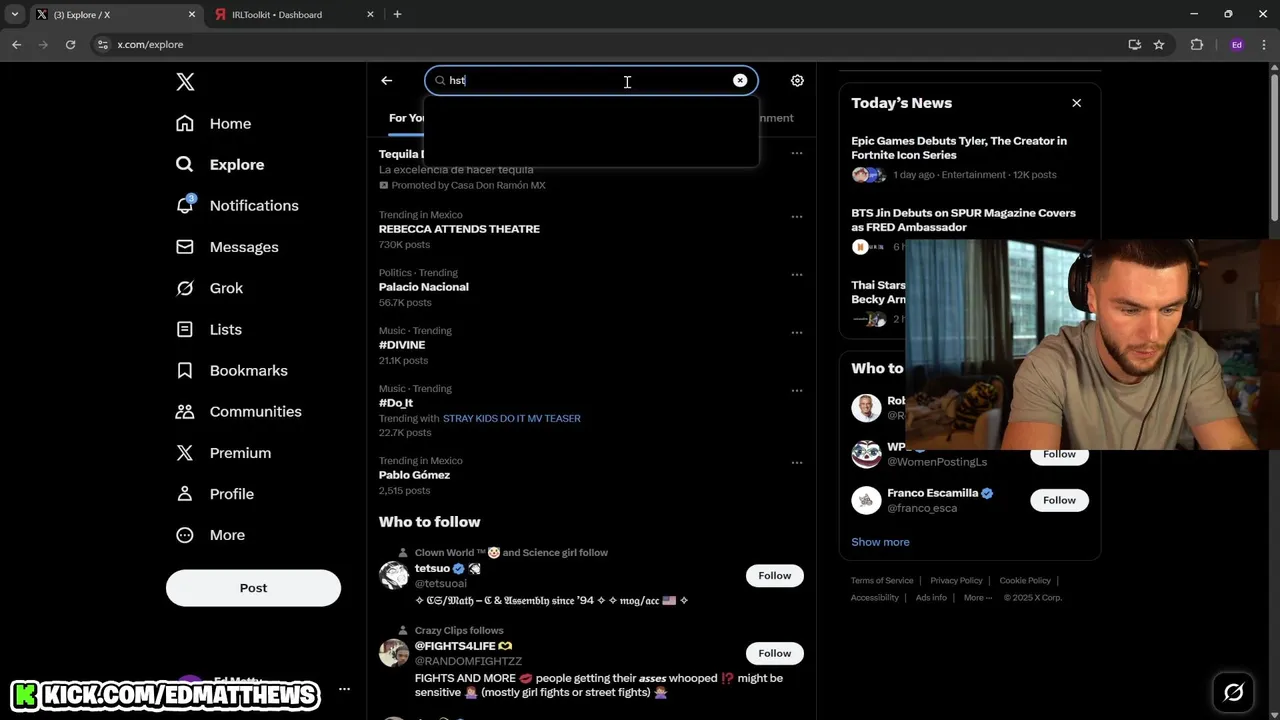The image size is (1280, 720).
Task: Open account menu dots near Ed Matty
Action: point(344,689)
